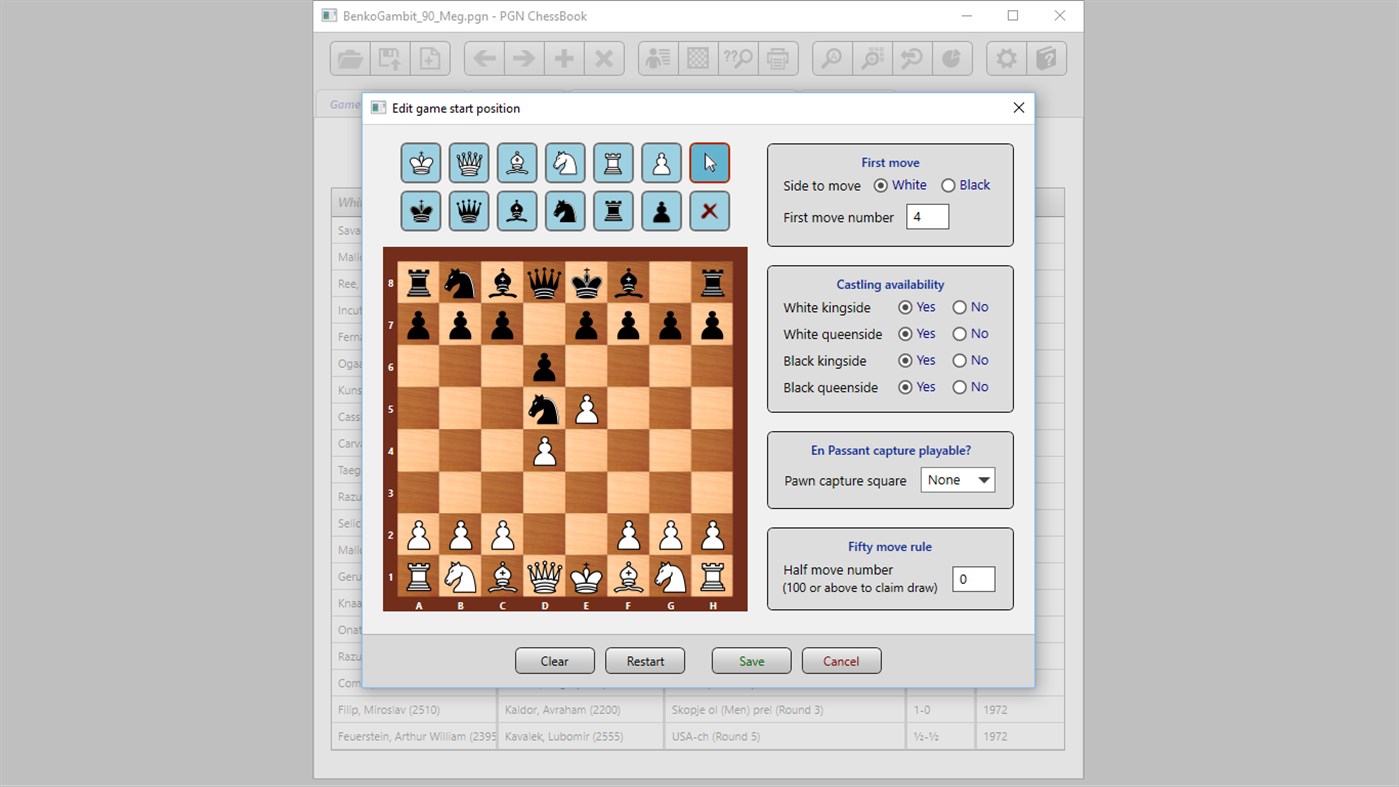Click the First move number input field
Image resolution: width=1399 pixels, height=787 pixels.
tap(926, 216)
